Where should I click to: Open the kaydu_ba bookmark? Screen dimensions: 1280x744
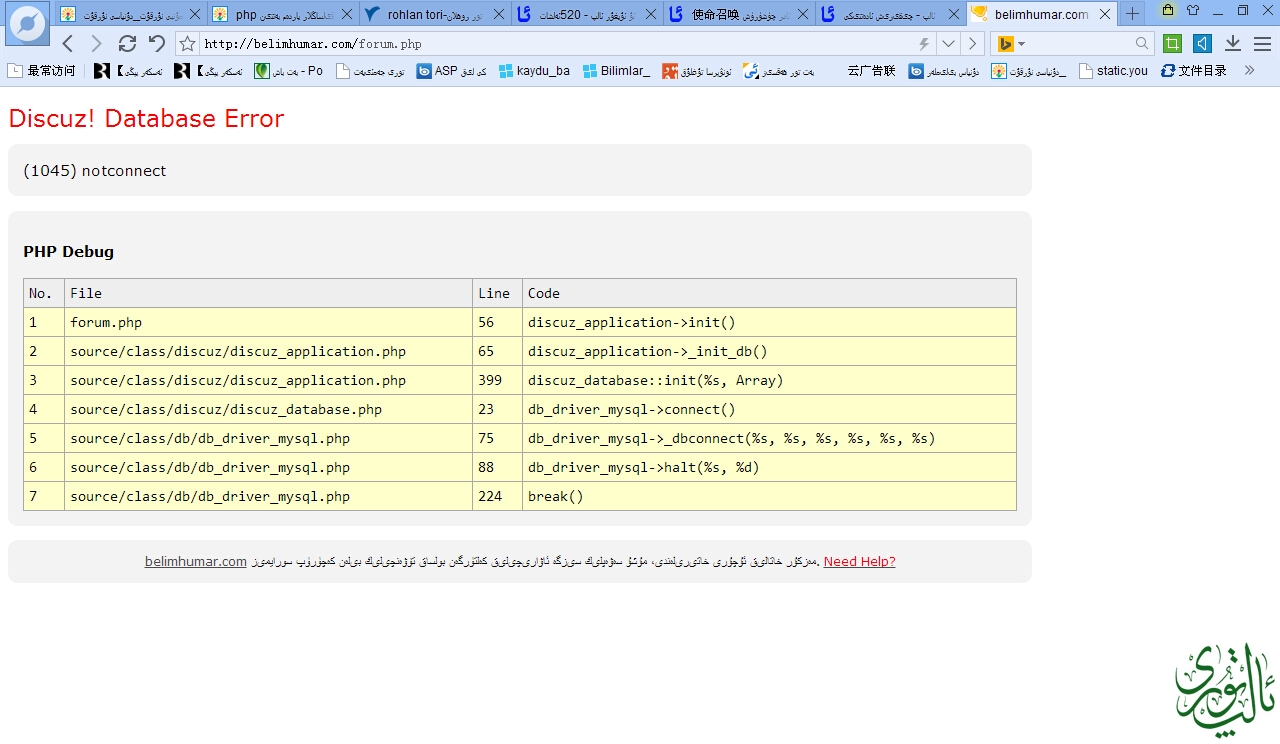pos(535,71)
